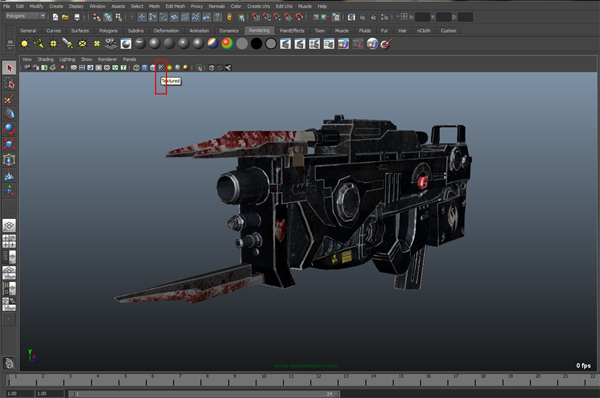Open the Edit Mesh menu

click(175, 6)
